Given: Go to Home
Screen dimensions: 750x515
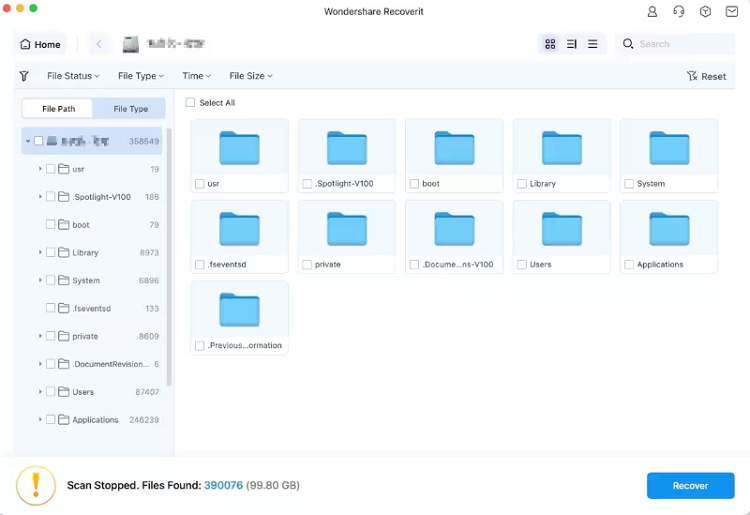Looking at the screenshot, I should coord(40,44).
